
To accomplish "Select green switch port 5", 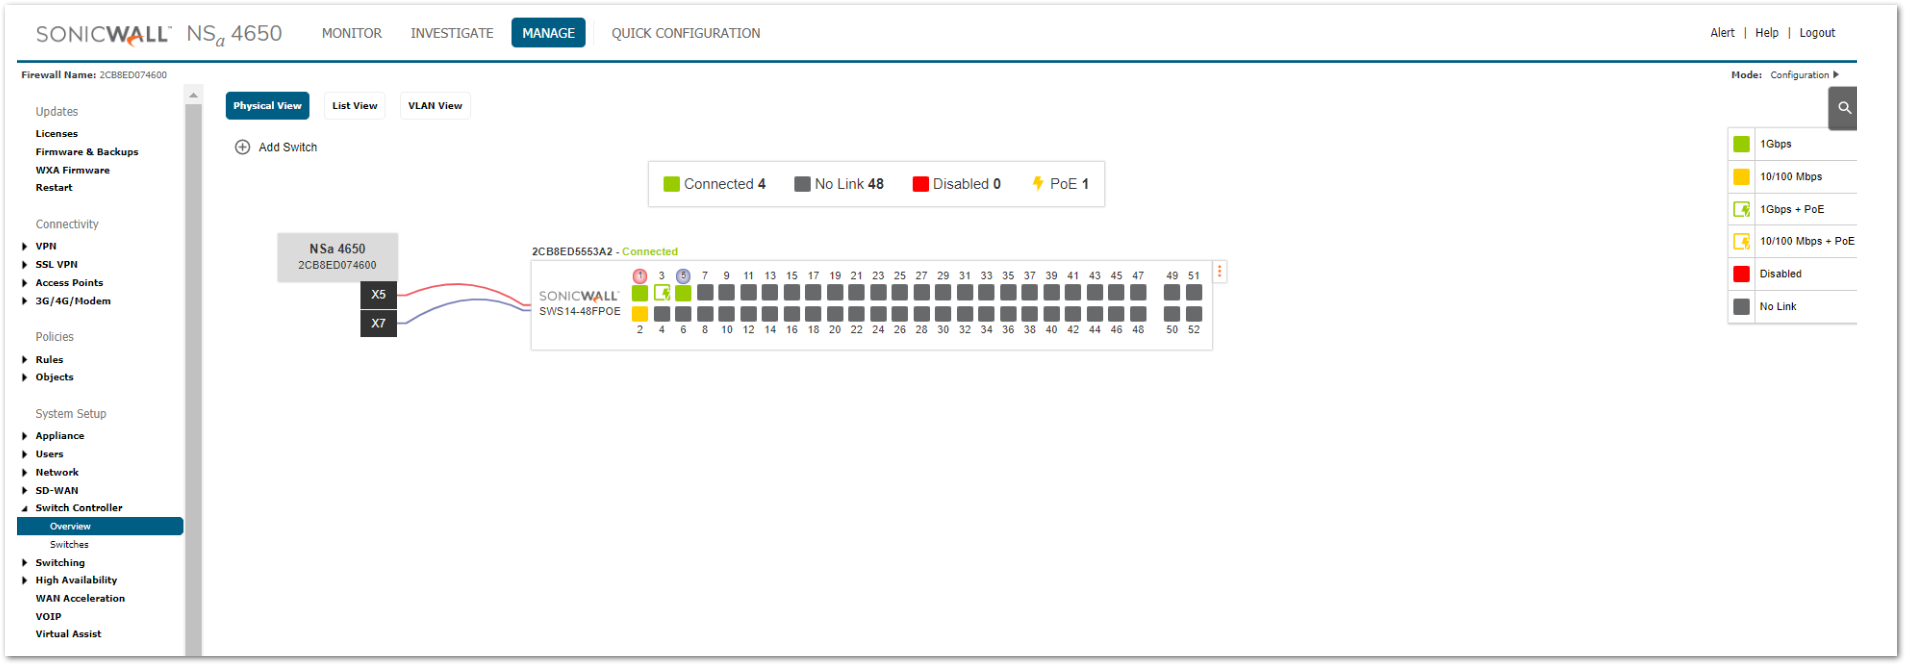I will 683,293.
